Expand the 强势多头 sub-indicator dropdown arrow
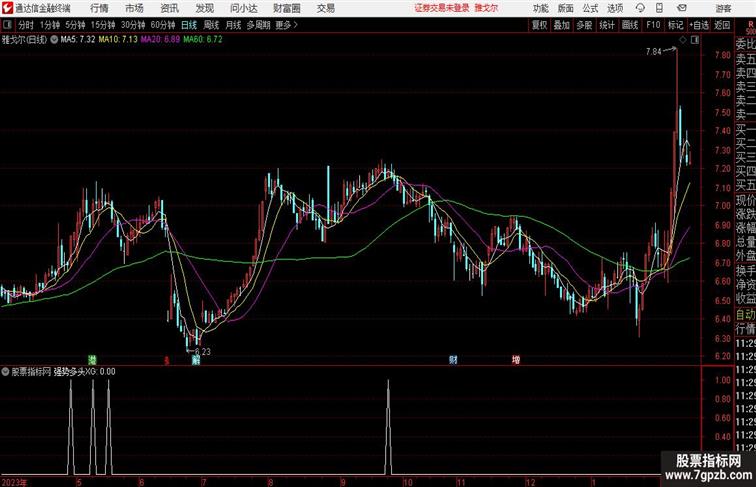The height and width of the screenshot is (487, 756). tap(5, 372)
